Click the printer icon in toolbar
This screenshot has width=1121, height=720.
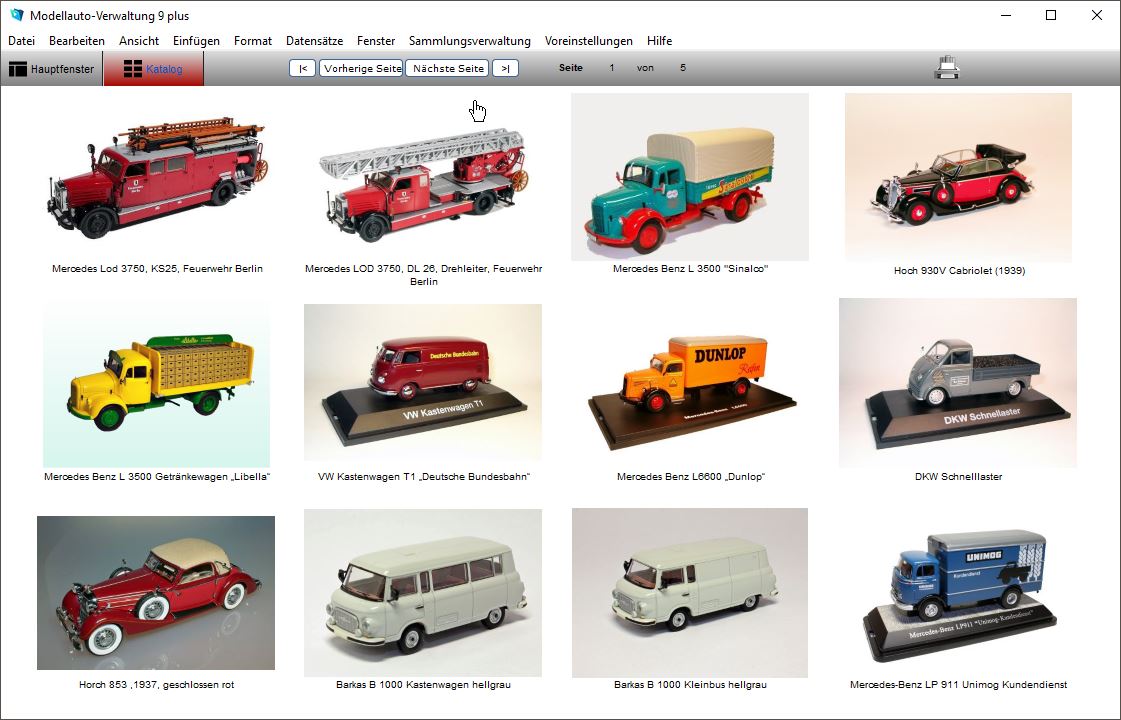(946, 68)
